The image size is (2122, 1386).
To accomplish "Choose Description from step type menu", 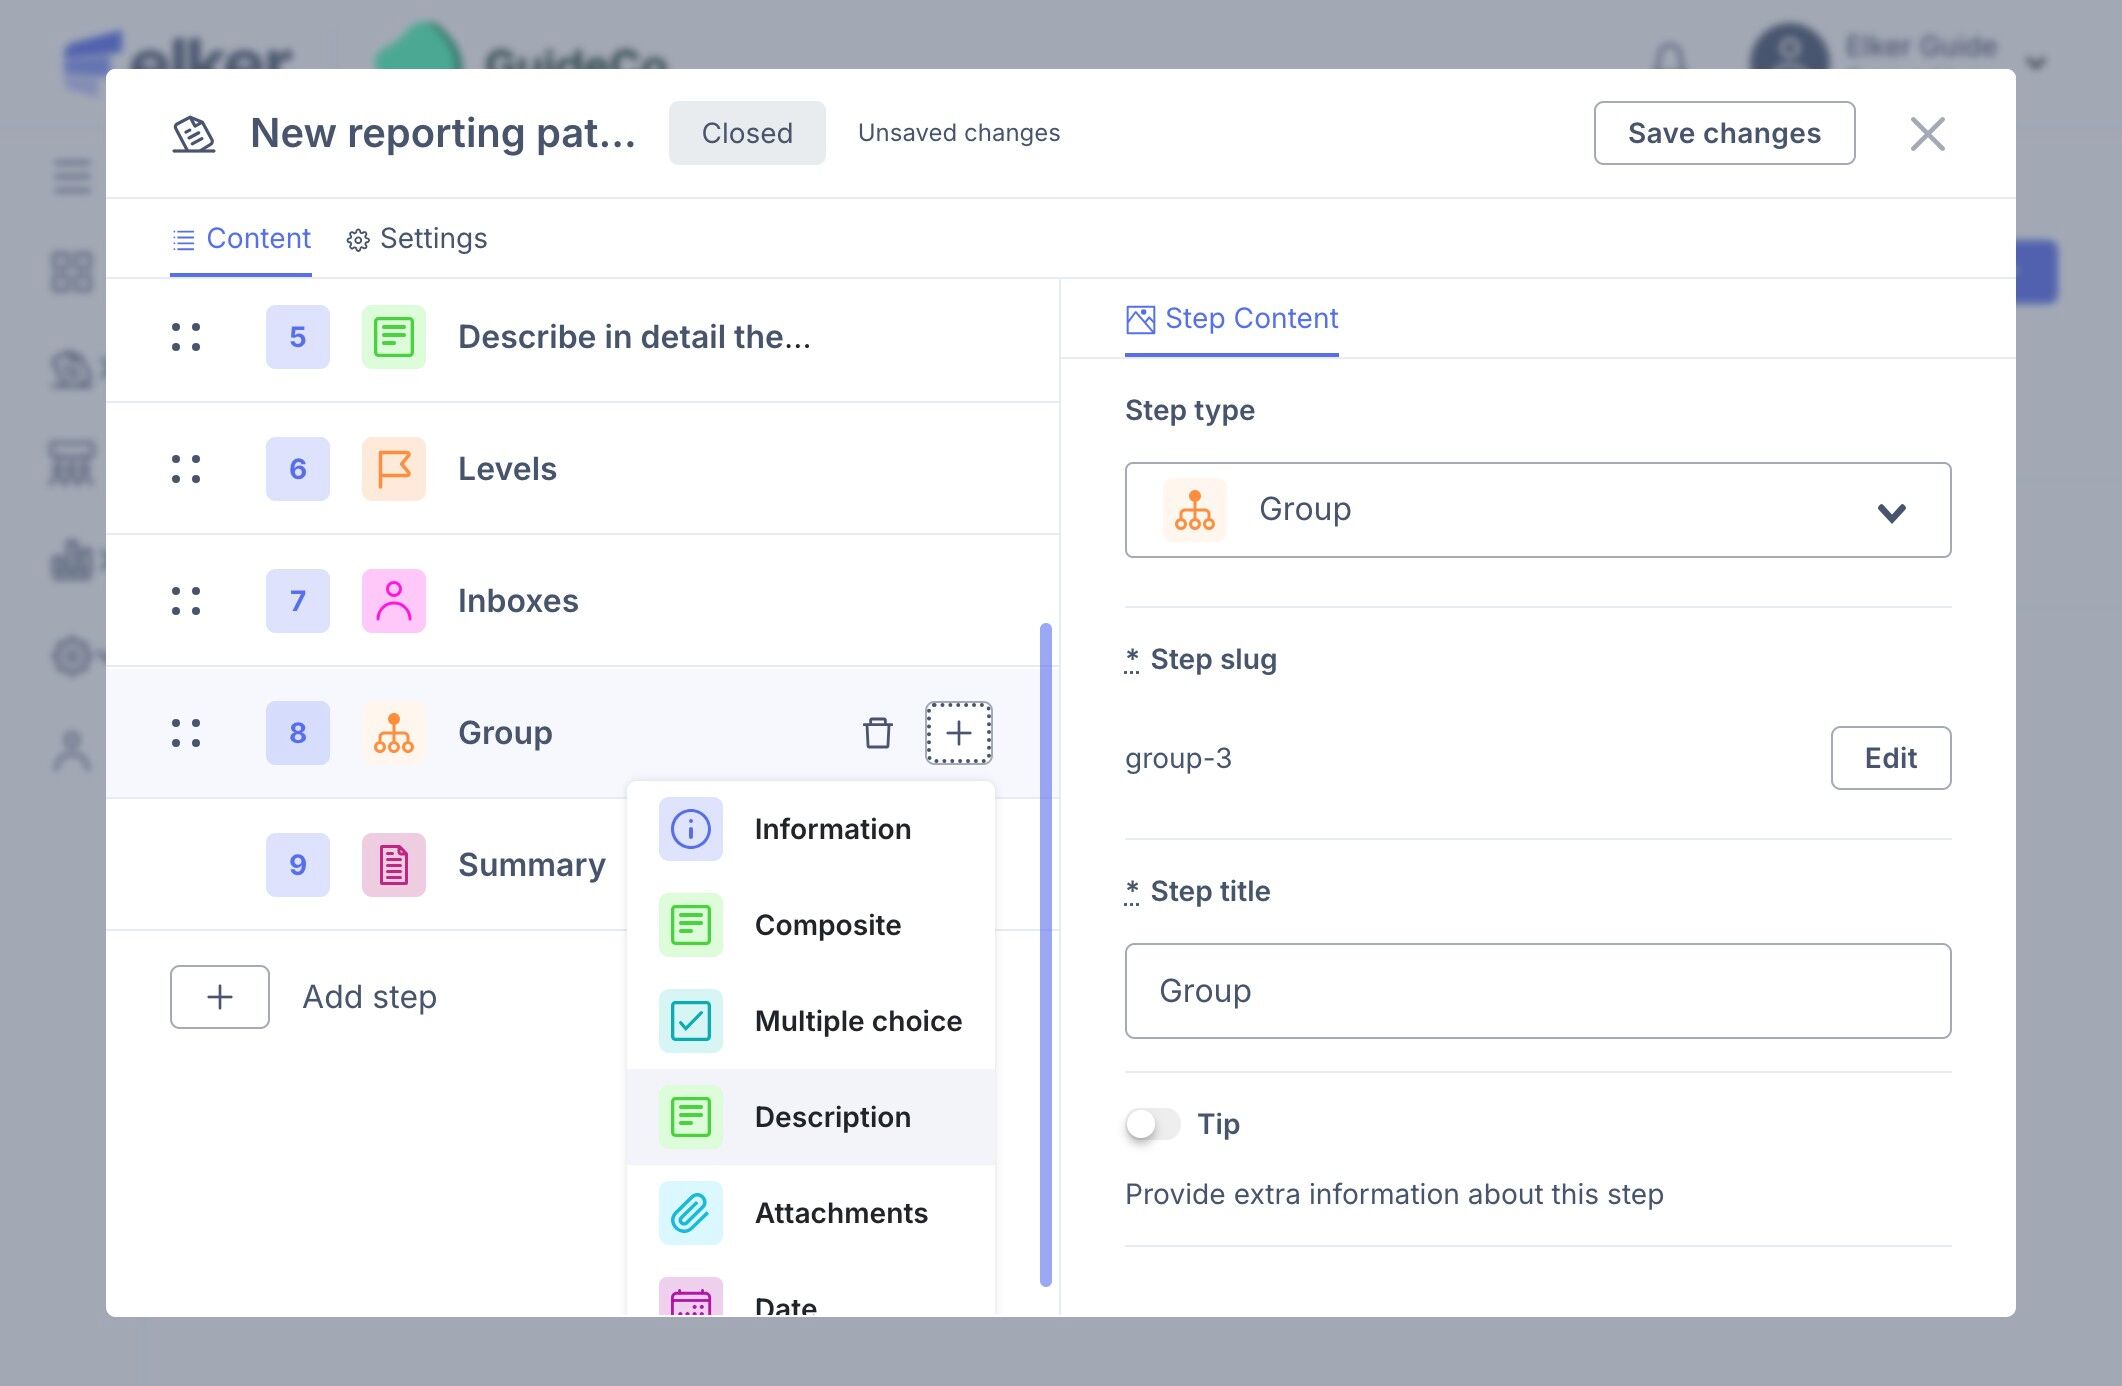I will click(832, 1117).
